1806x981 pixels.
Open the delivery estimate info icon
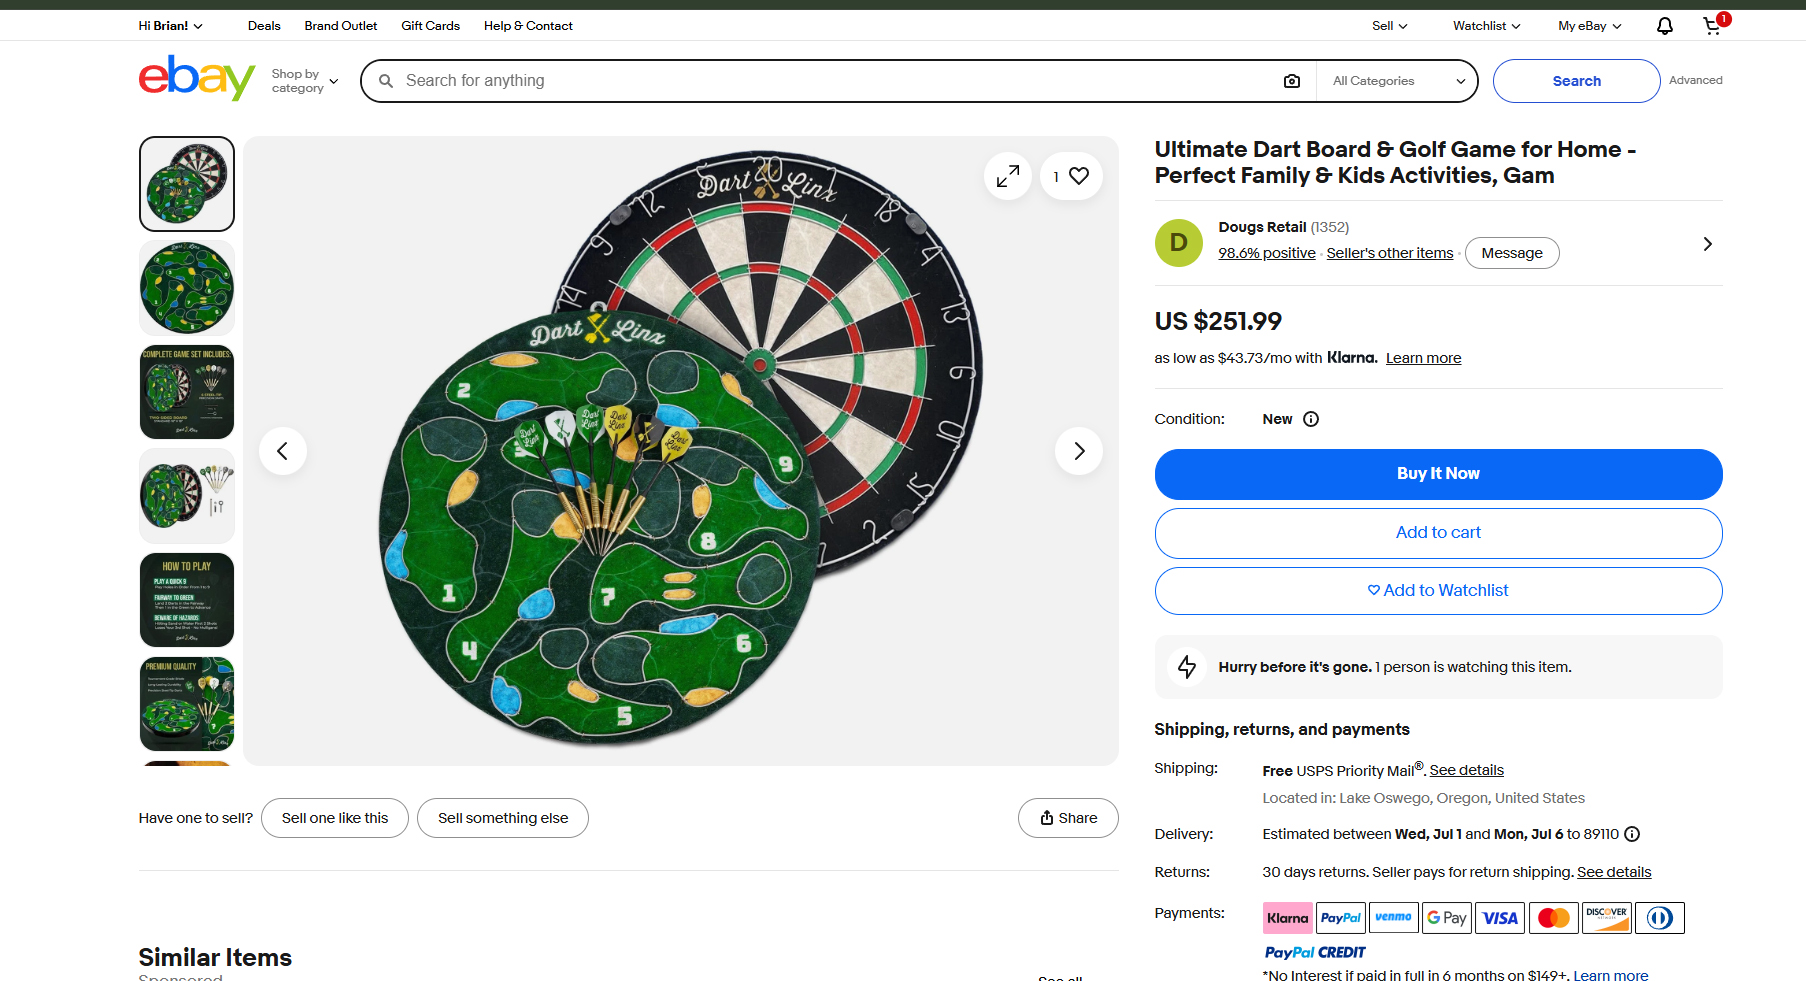1632,834
